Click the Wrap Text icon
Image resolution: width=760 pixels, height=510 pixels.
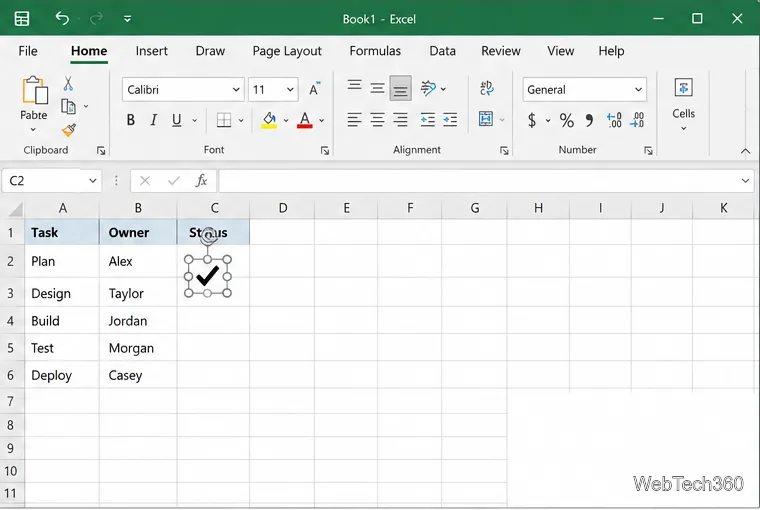click(487, 88)
